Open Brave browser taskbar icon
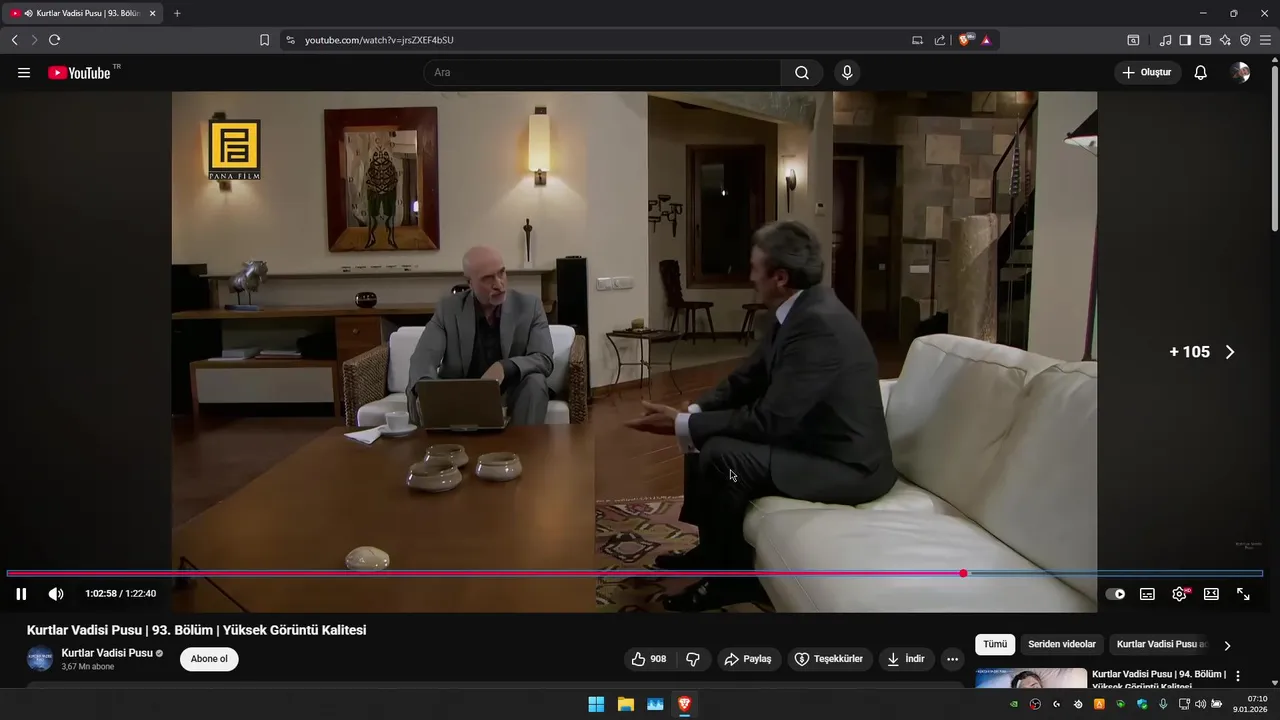Image resolution: width=1280 pixels, height=720 pixels. coord(684,704)
